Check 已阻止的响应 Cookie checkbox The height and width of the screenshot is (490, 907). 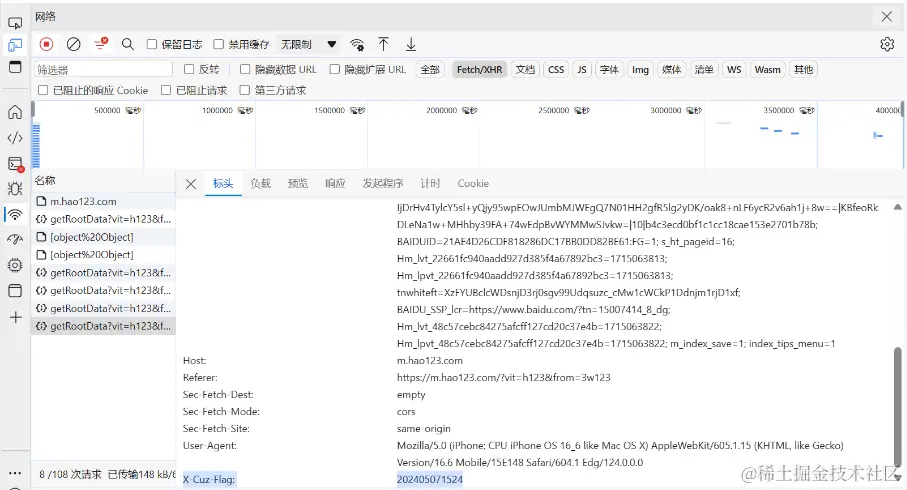pyautogui.click(x=43, y=90)
